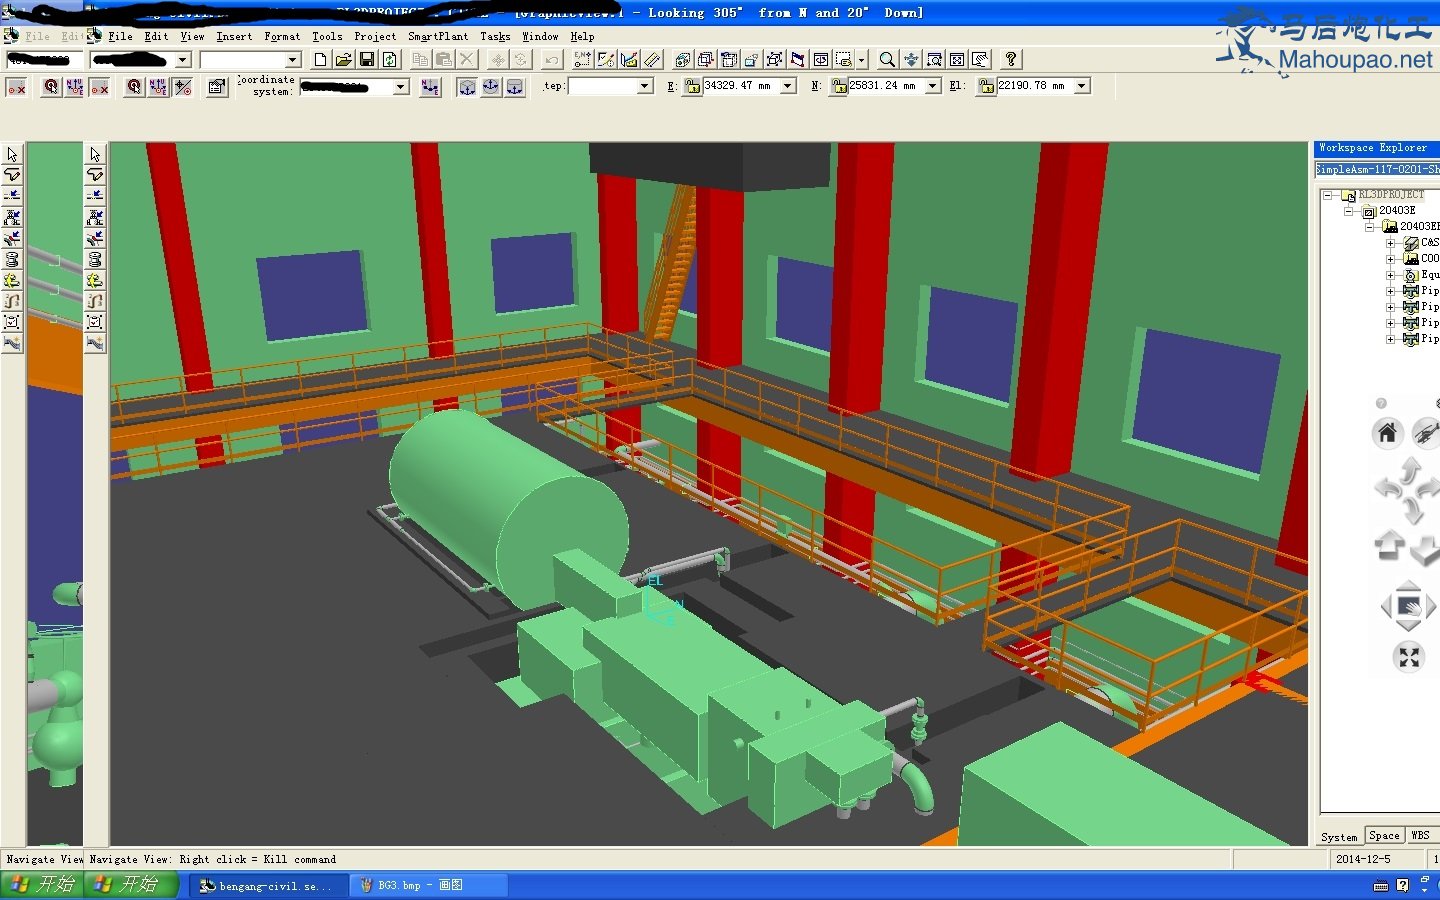Expand the Equ tree node
1440x900 pixels.
click(x=1391, y=275)
